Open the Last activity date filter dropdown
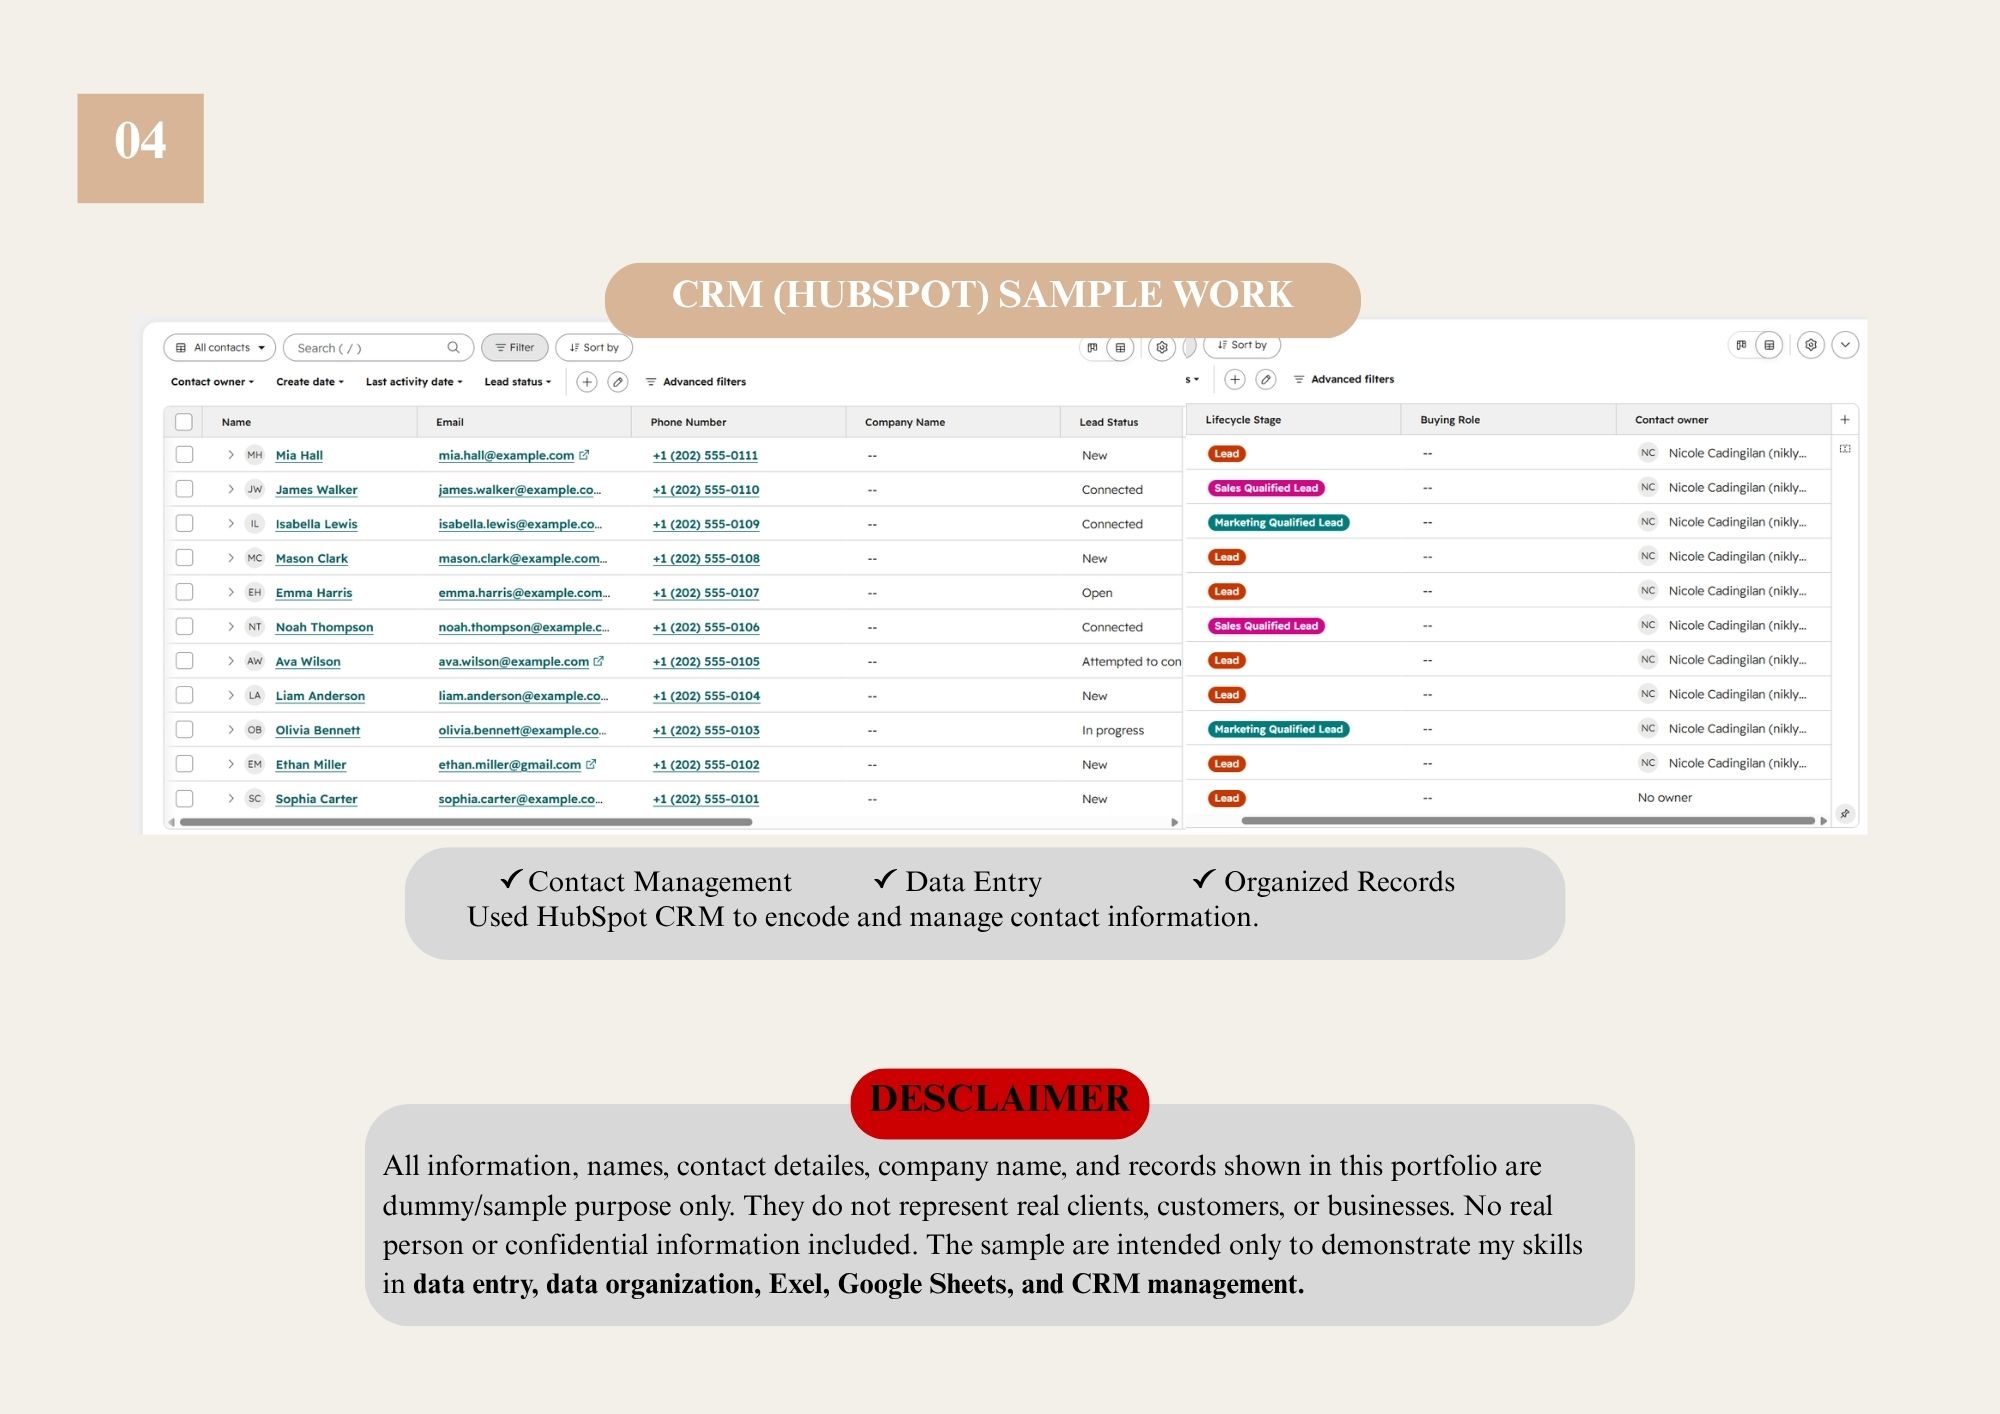The width and height of the screenshot is (2000, 1414). pos(414,382)
